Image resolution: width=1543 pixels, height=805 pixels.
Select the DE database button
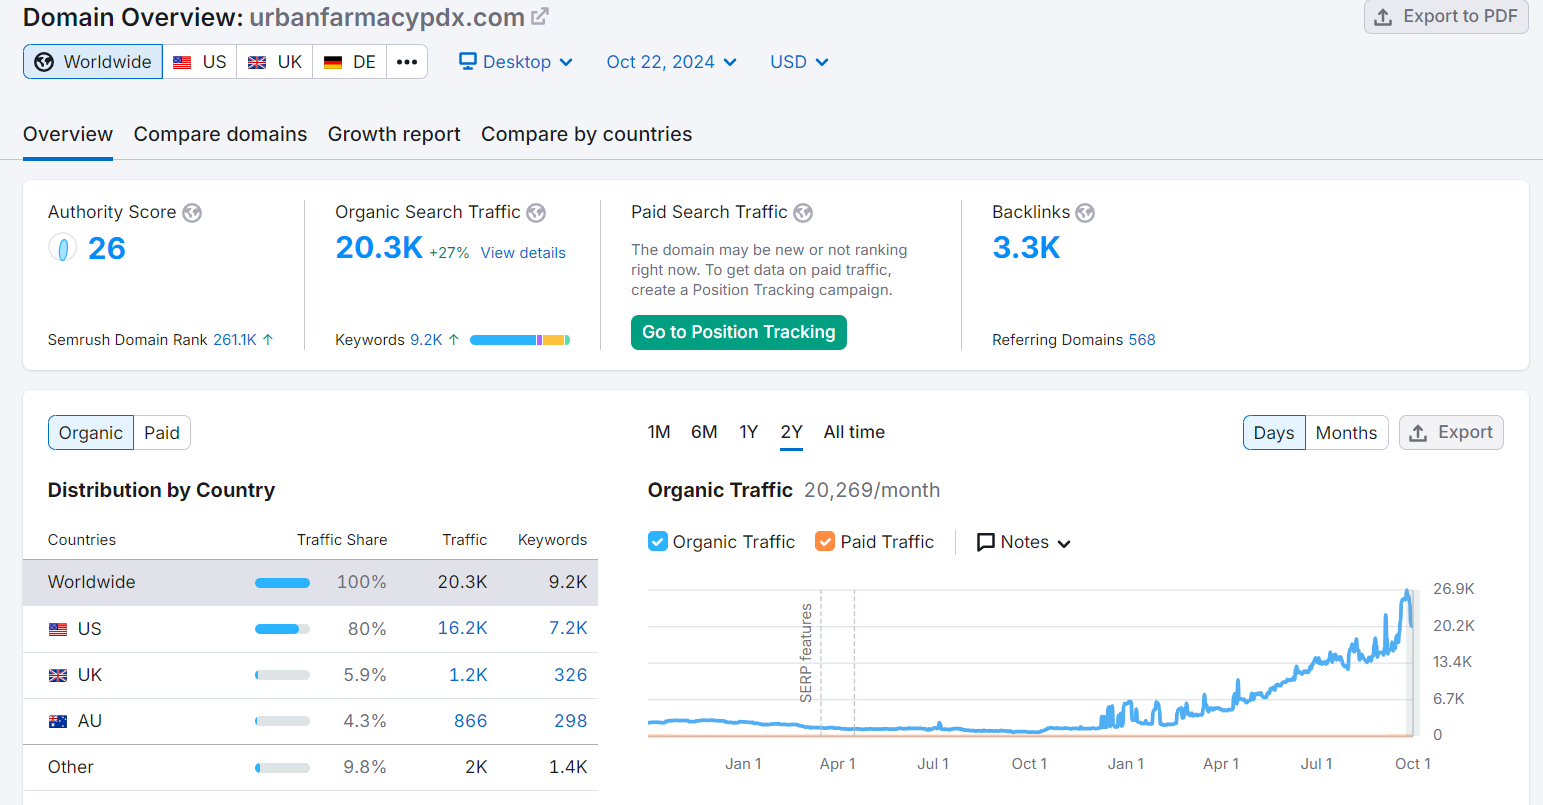(x=350, y=62)
